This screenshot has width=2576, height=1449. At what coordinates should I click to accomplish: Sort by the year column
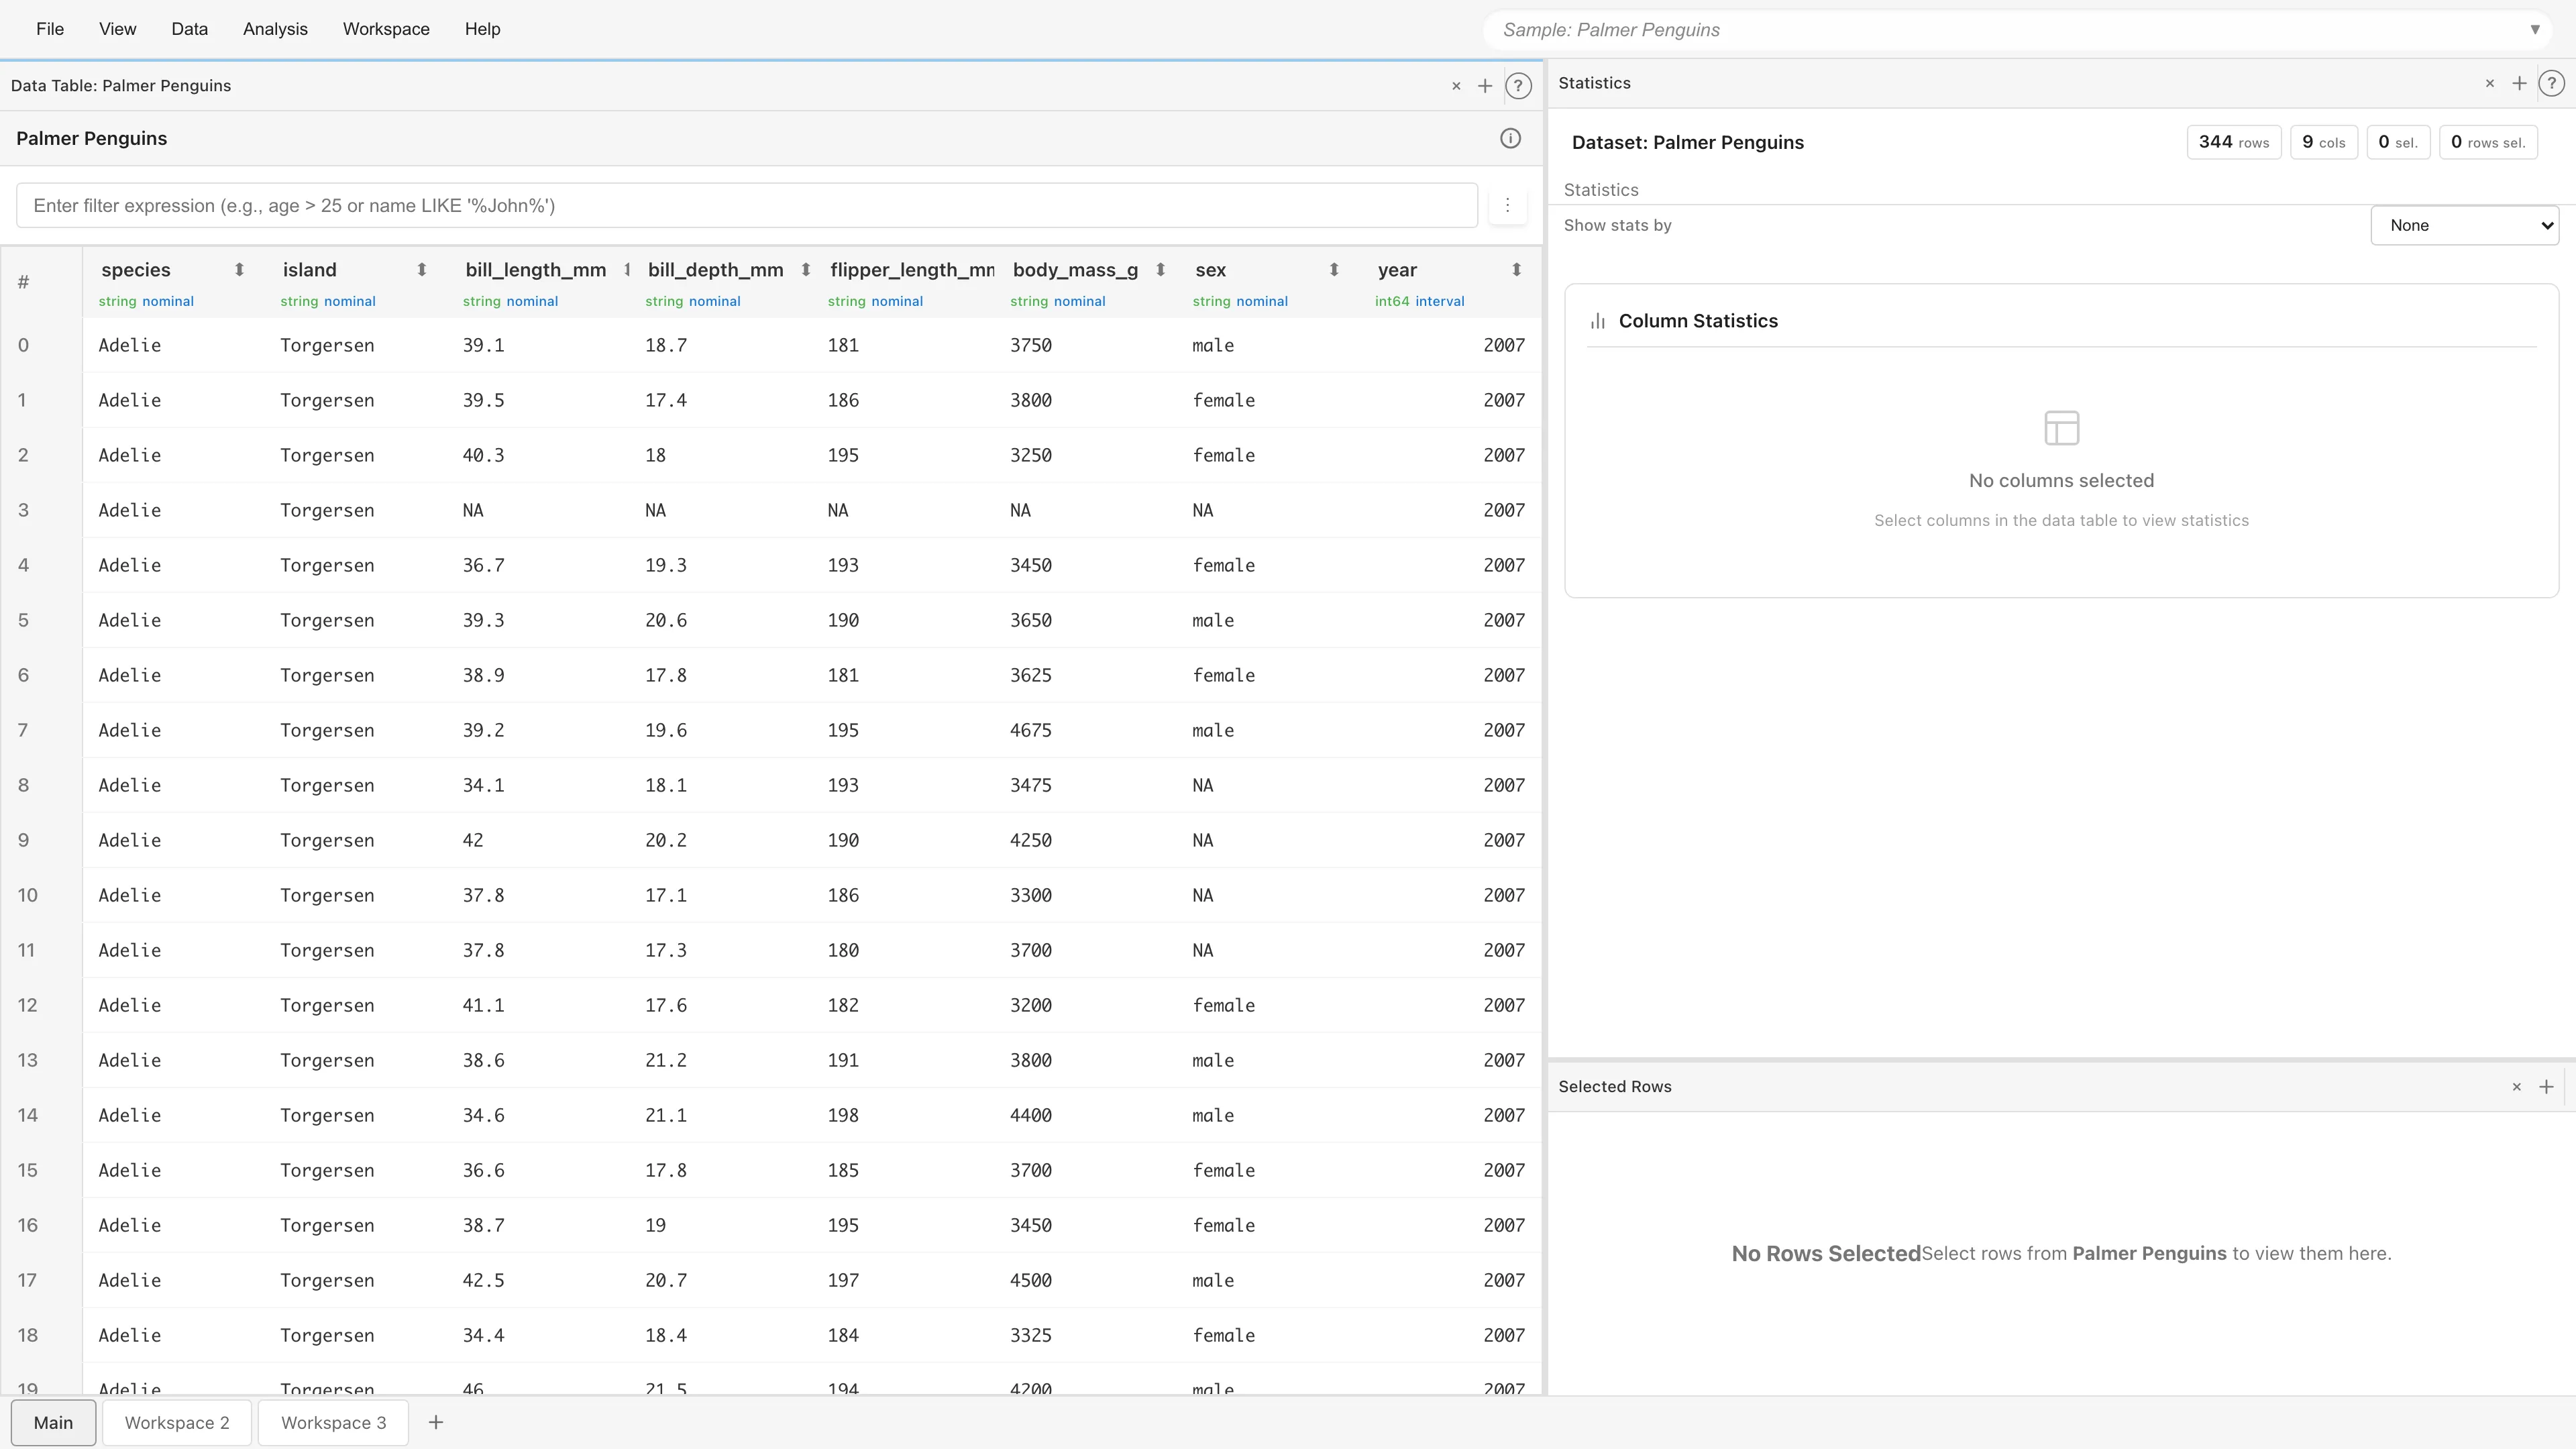tap(1516, 270)
